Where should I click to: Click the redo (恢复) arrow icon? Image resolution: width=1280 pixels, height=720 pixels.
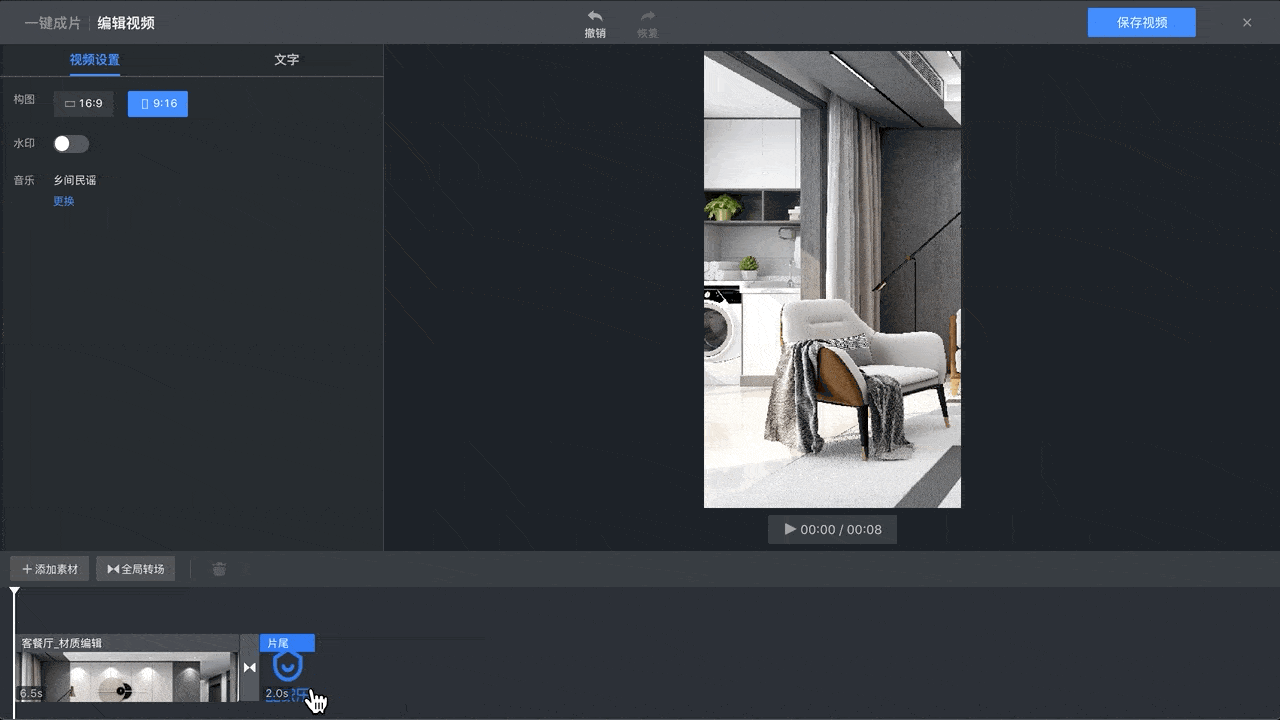point(647,17)
